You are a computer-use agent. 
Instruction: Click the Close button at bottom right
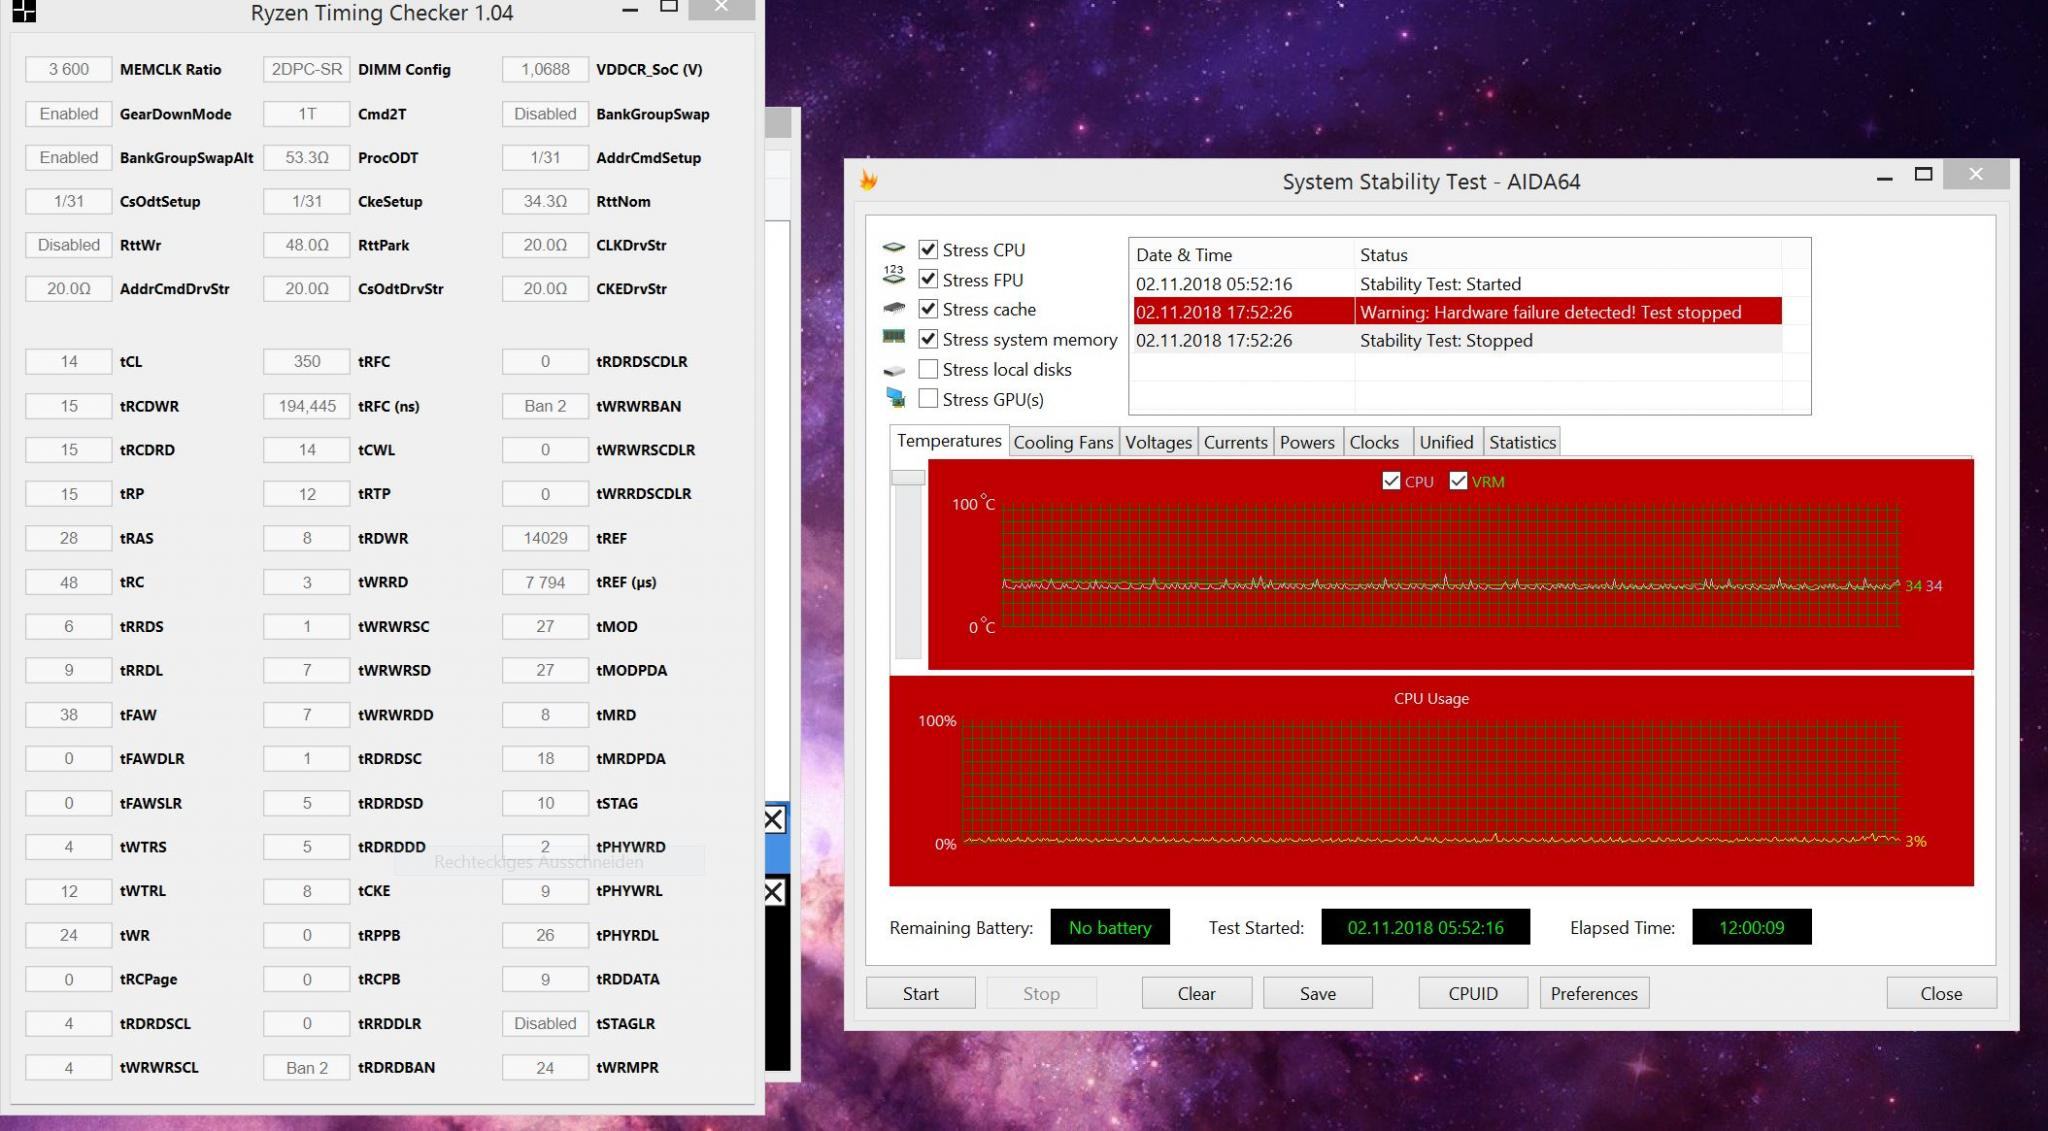point(1941,993)
